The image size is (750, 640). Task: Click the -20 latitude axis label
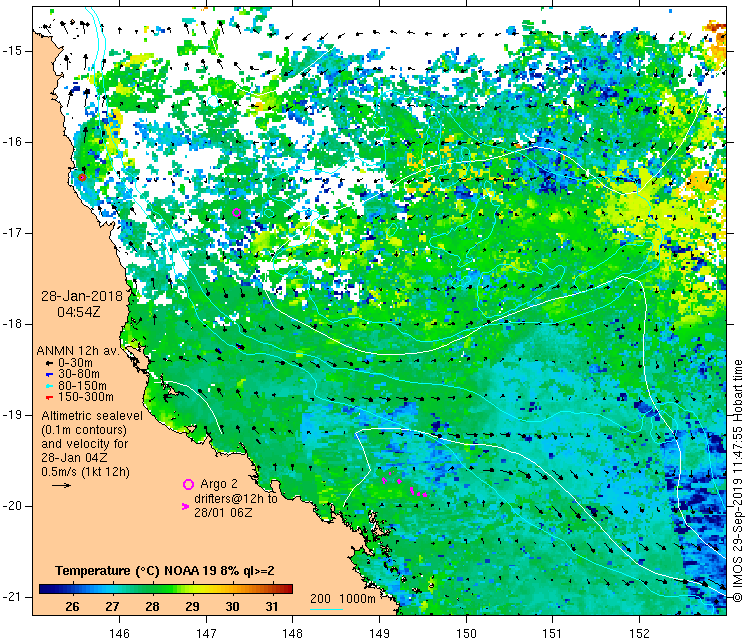(11, 506)
